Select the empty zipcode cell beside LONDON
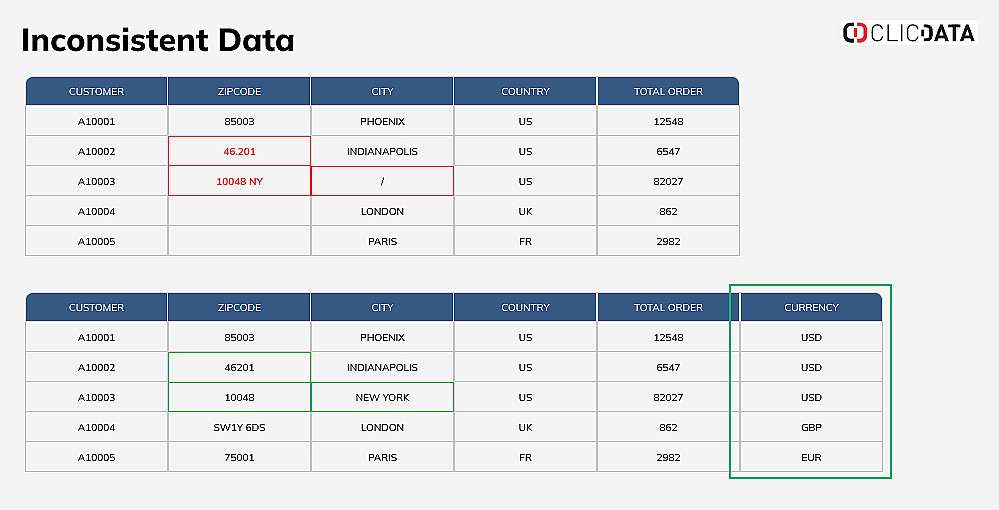 (239, 211)
